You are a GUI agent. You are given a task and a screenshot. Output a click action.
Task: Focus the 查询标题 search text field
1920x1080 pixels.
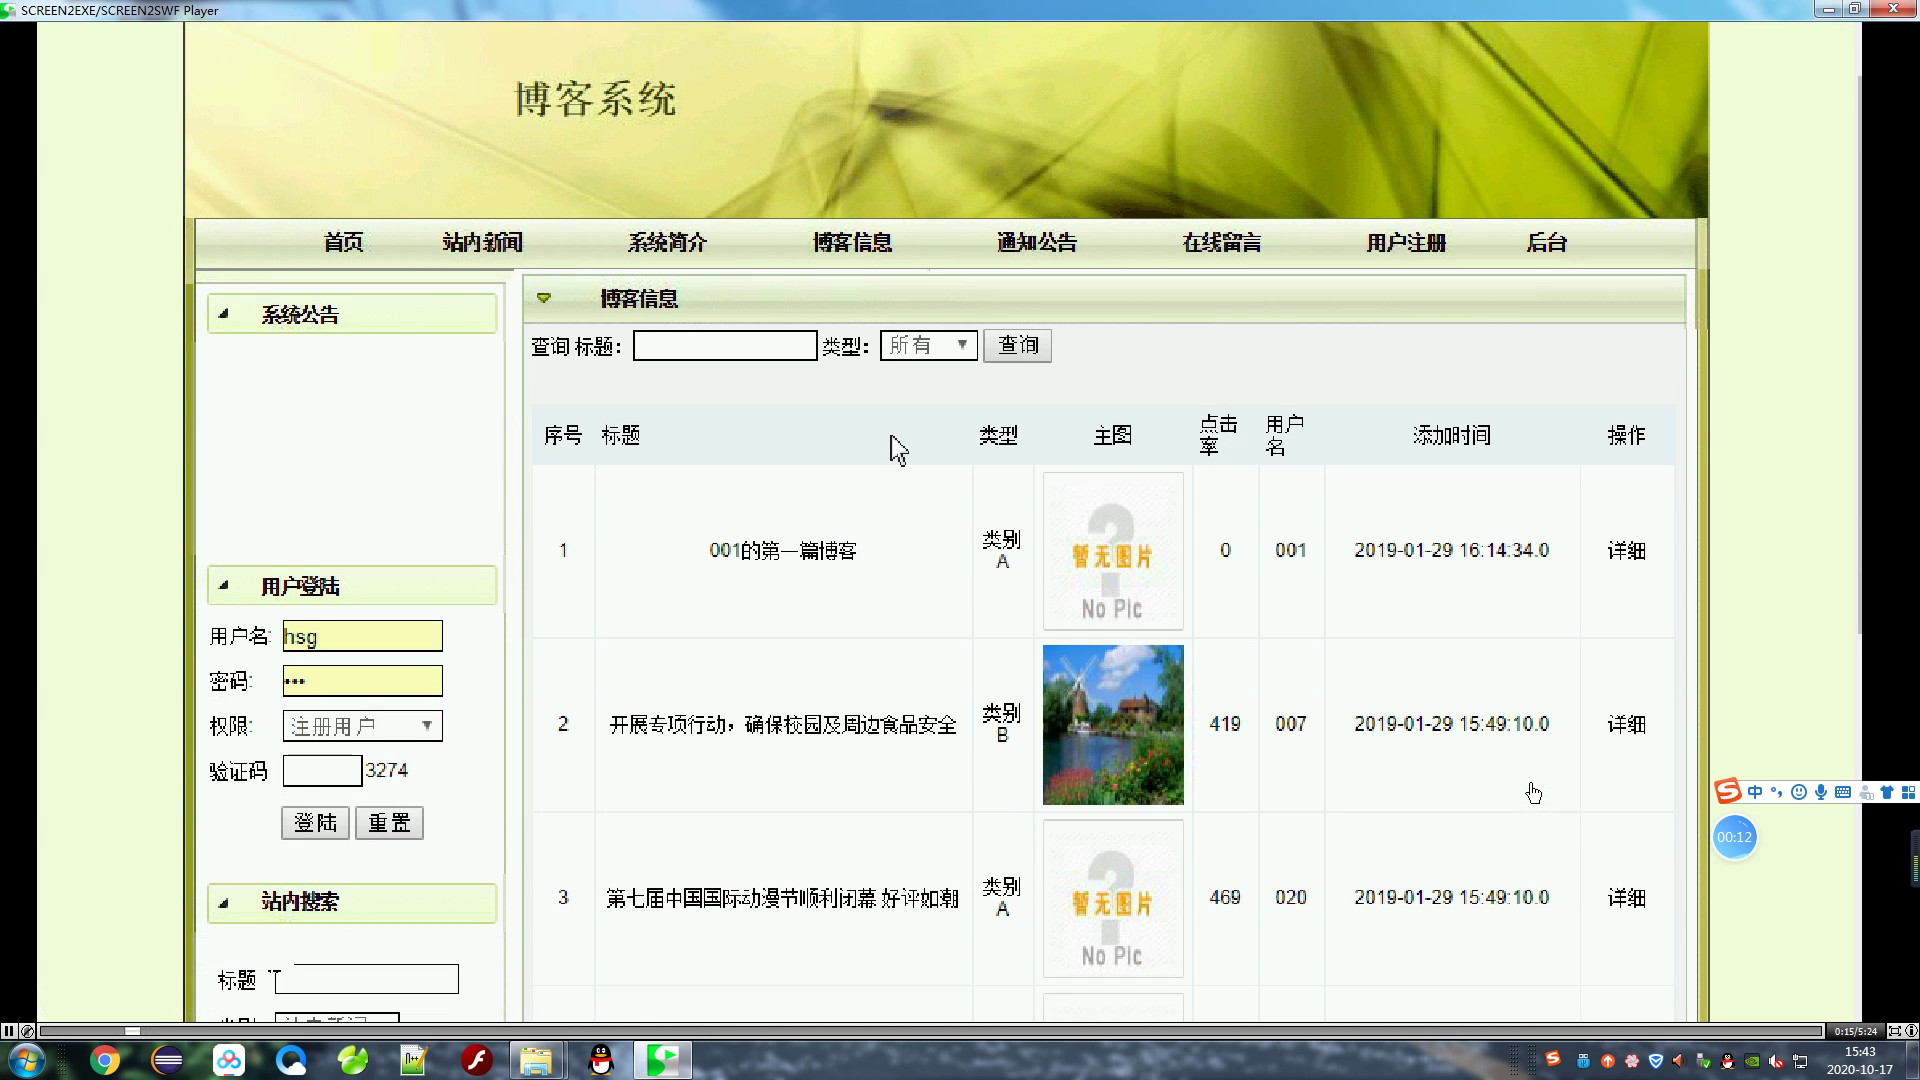[x=725, y=346]
